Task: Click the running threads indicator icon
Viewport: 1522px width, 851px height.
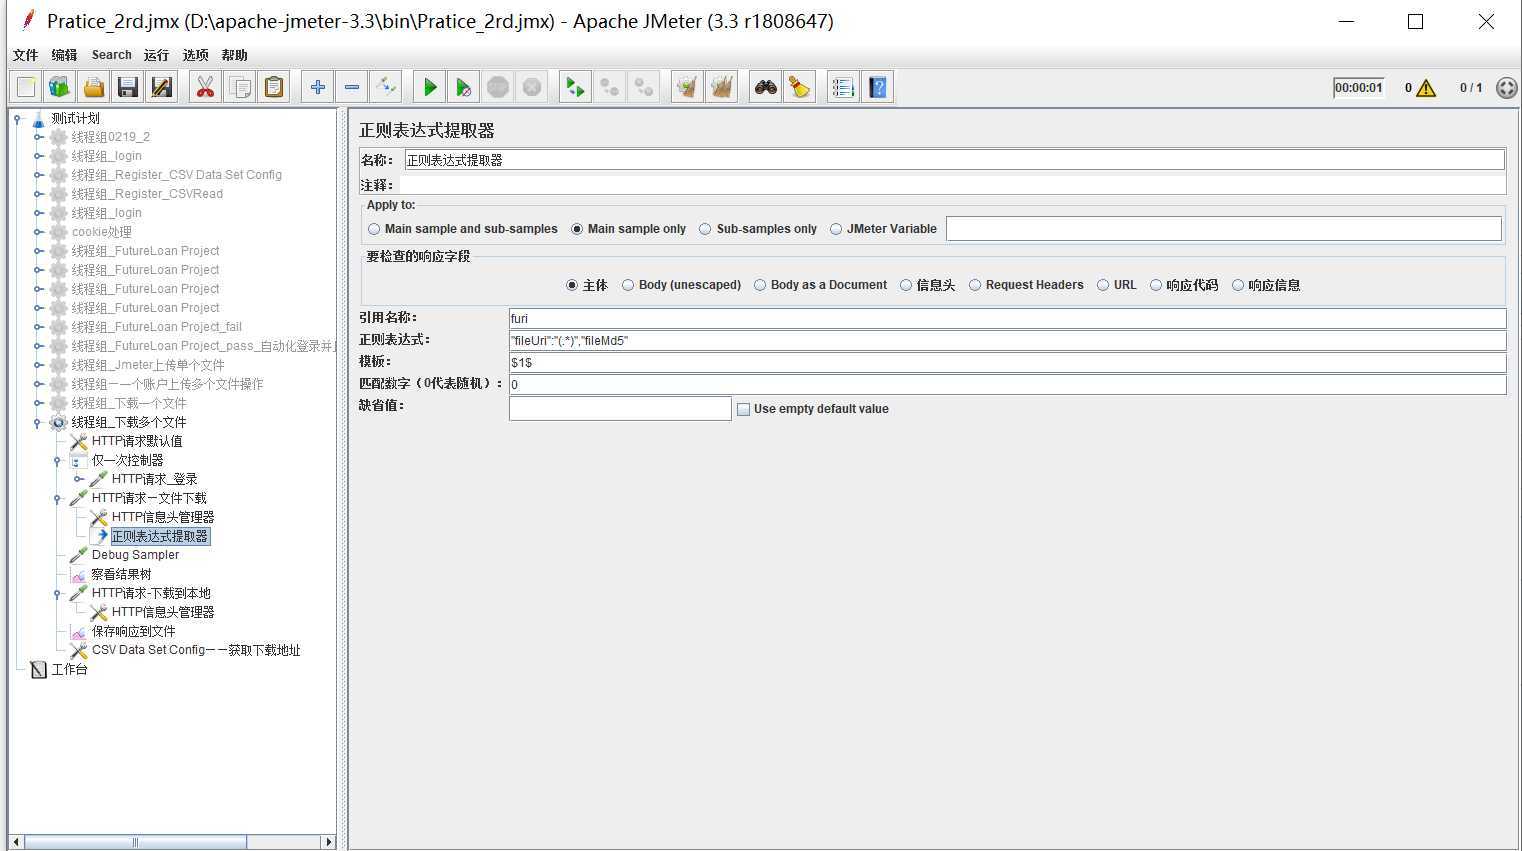Action: click(1507, 88)
